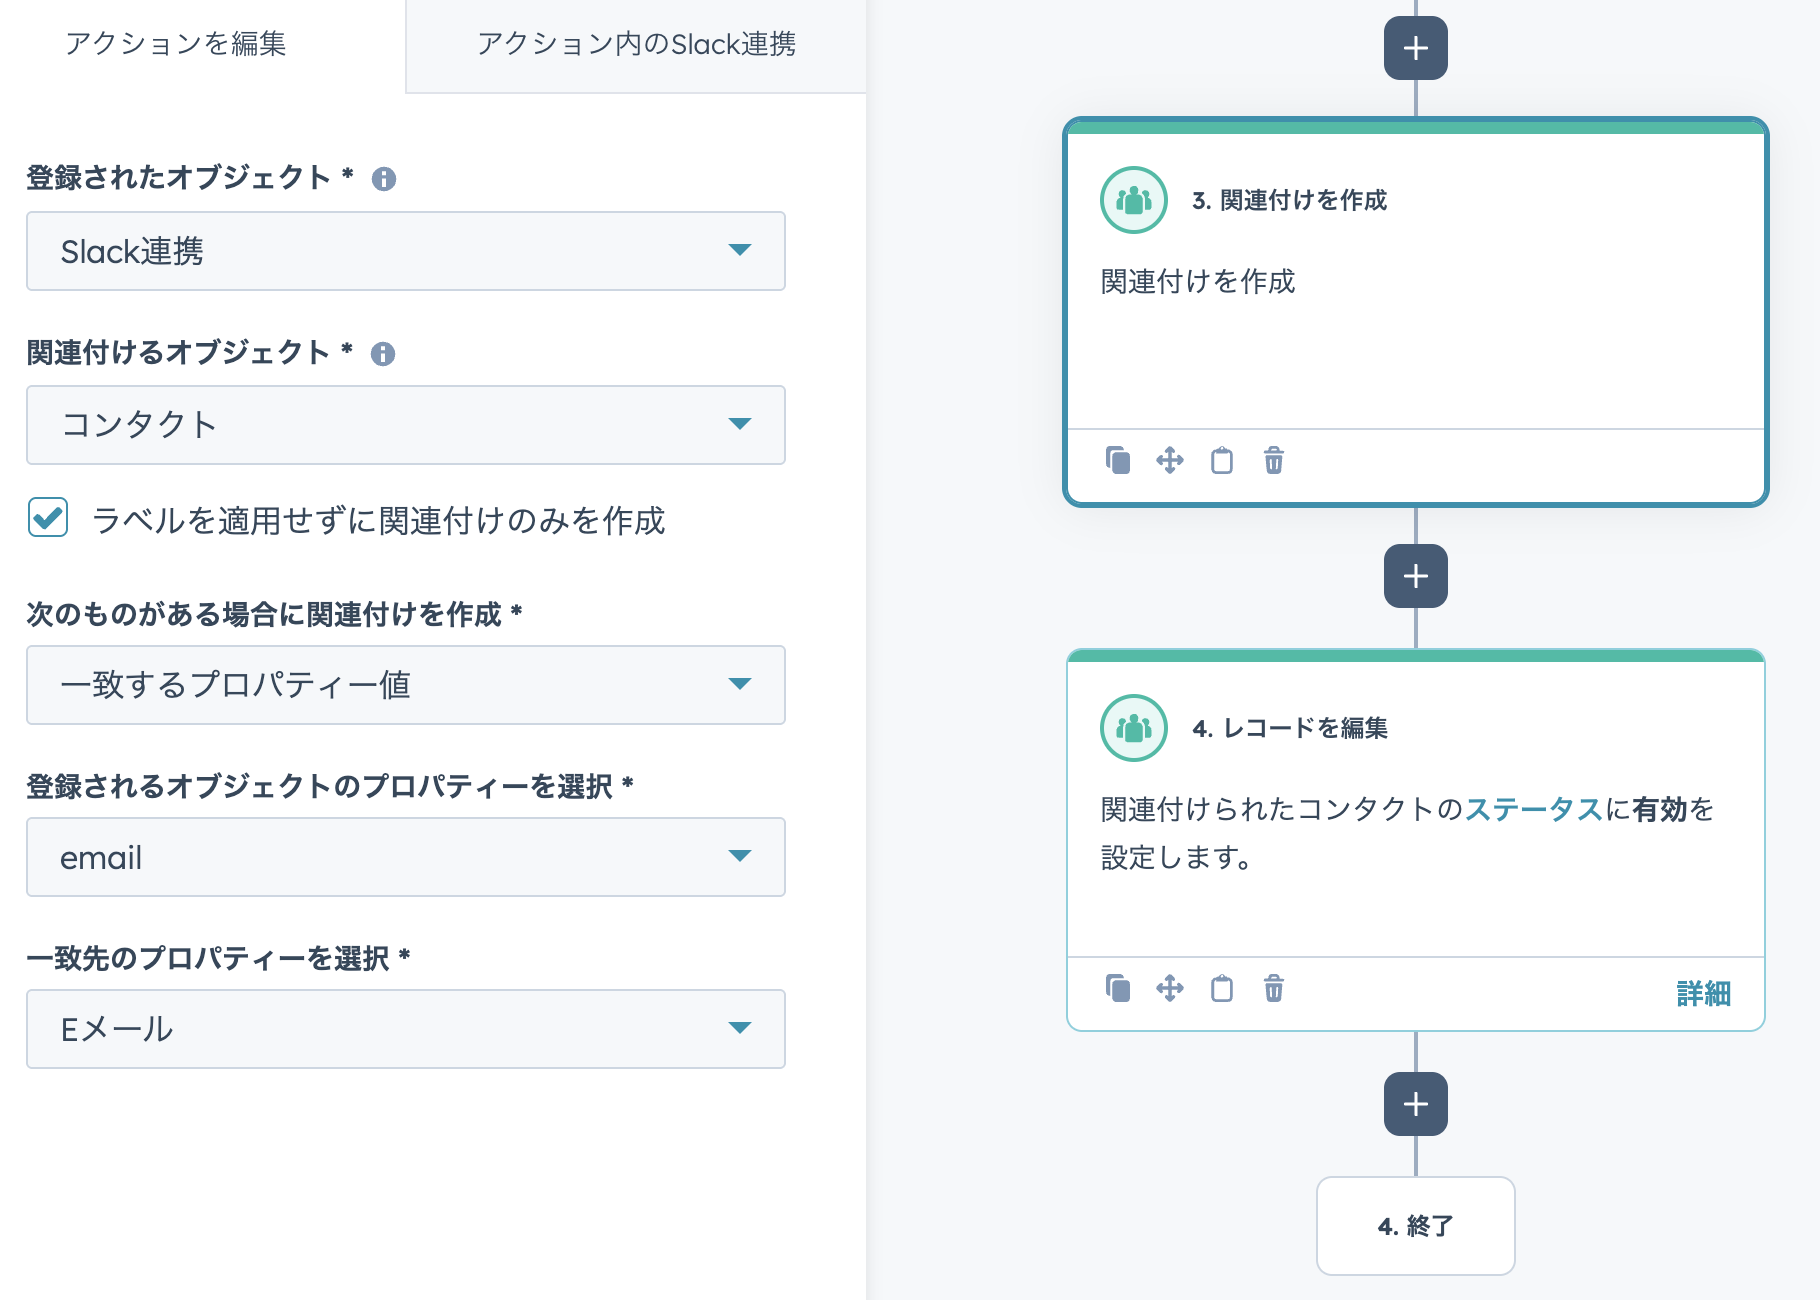Switch to アクションを編集 tab

click(176, 44)
